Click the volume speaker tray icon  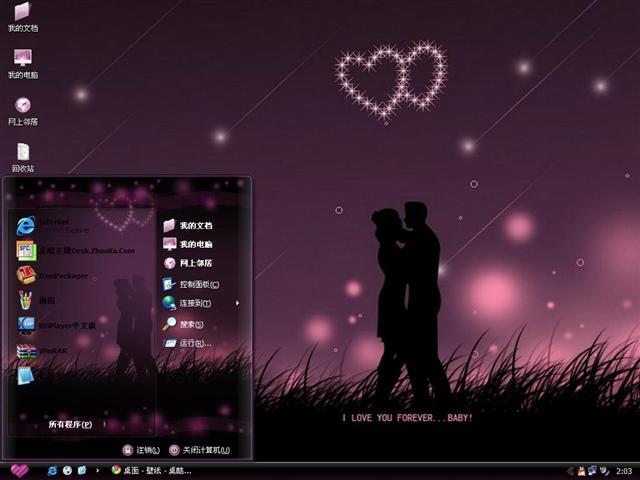[x=604, y=471]
